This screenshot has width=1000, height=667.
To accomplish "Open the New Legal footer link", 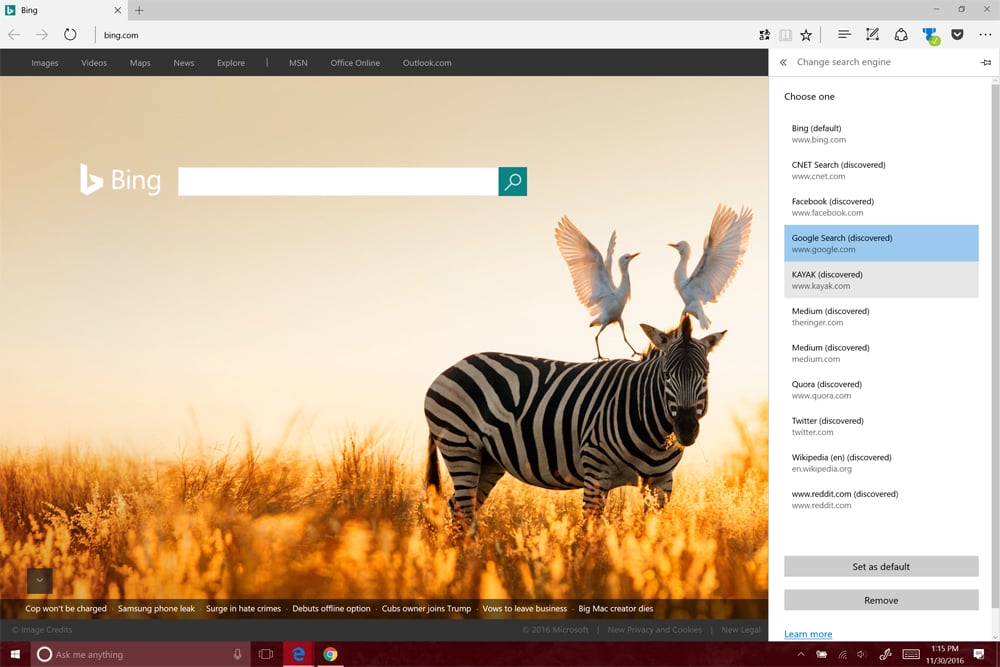I will [x=740, y=630].
